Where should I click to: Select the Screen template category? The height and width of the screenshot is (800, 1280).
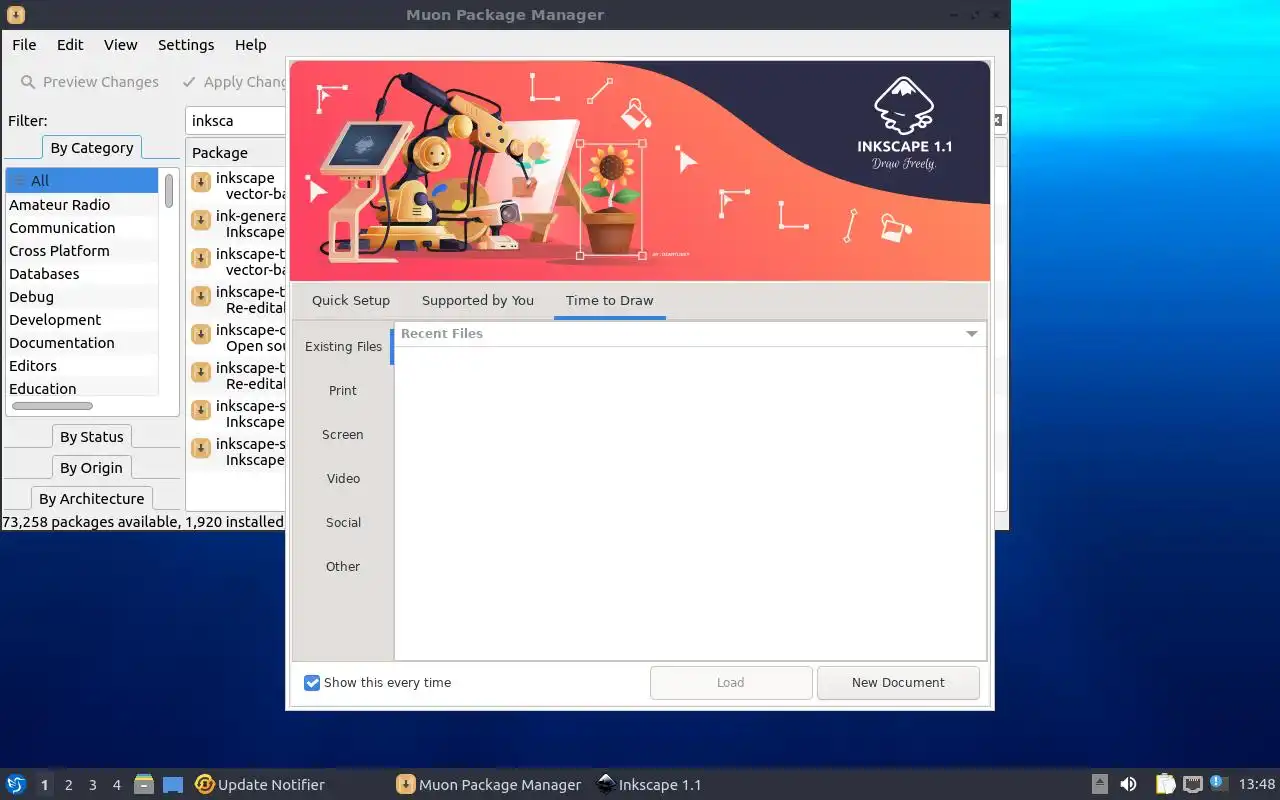(x=343, y=435)
